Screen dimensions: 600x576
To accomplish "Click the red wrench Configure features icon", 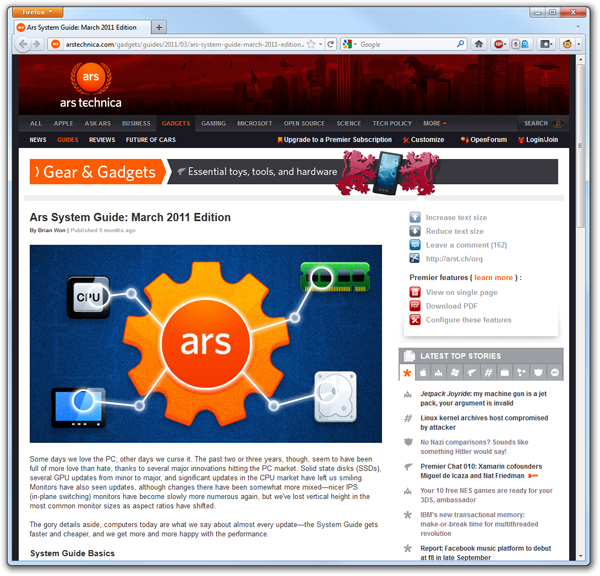I will pyautogui.click(x=415, y=320).
